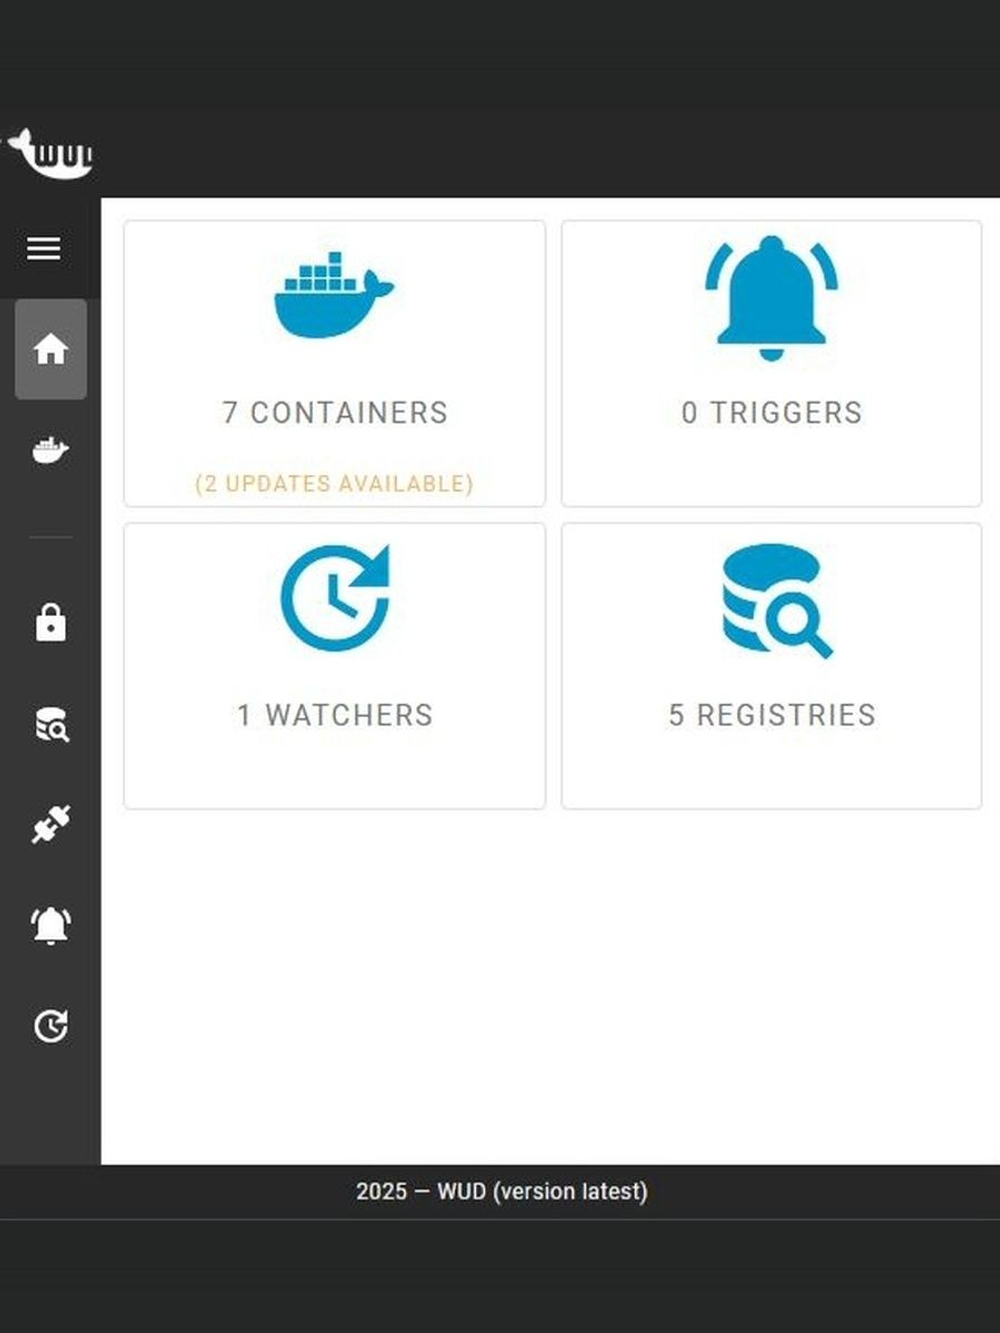Click the large clock-refresh icon on the dashboard
Image resolution: width=1000 pixels, height=1333 pixels.
click(335, 598)
